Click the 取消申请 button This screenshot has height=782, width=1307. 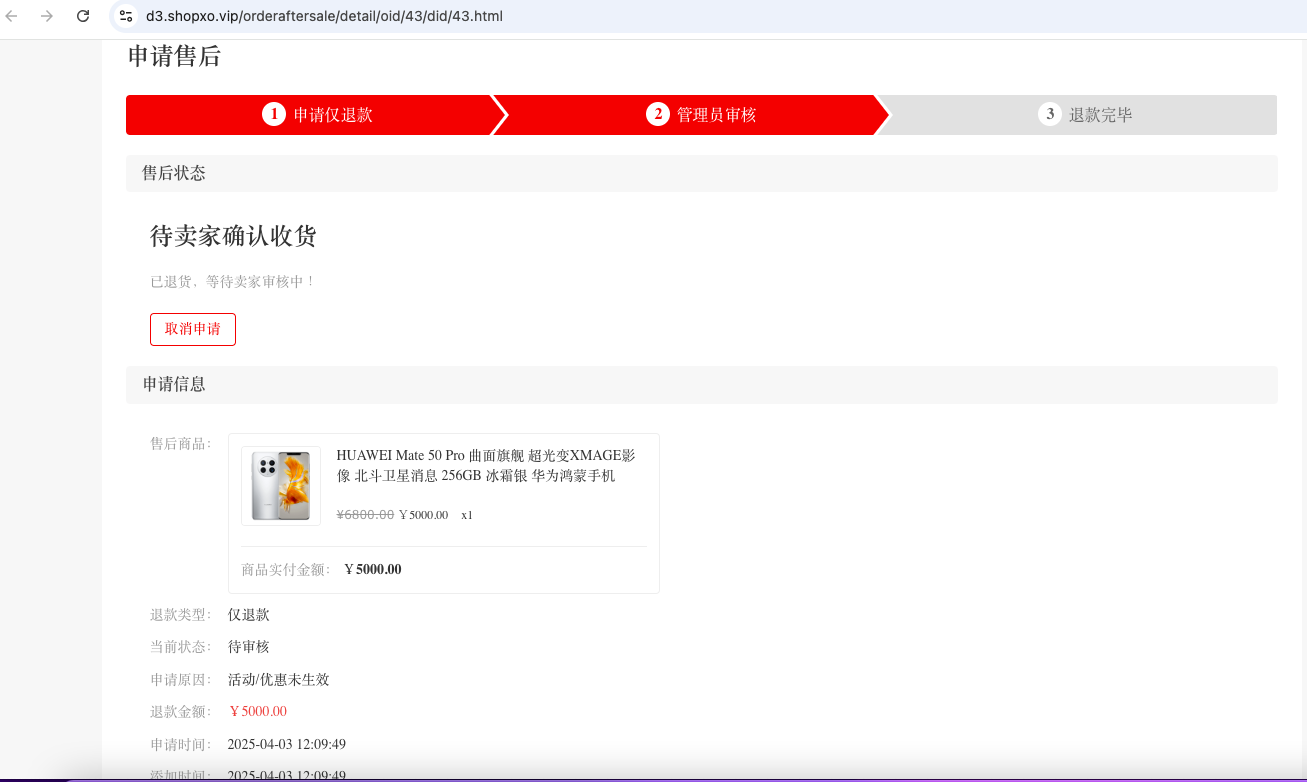[x=193, y=329]
